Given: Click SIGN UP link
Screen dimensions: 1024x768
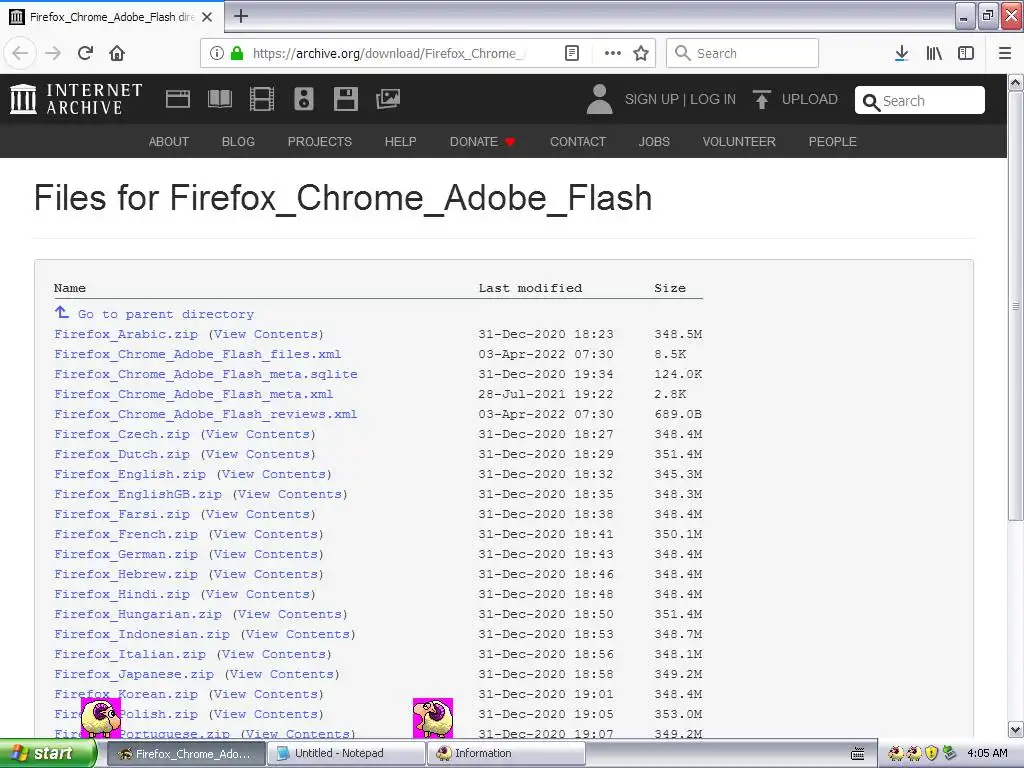Looking at the screenshot, I should coord(652,99).
